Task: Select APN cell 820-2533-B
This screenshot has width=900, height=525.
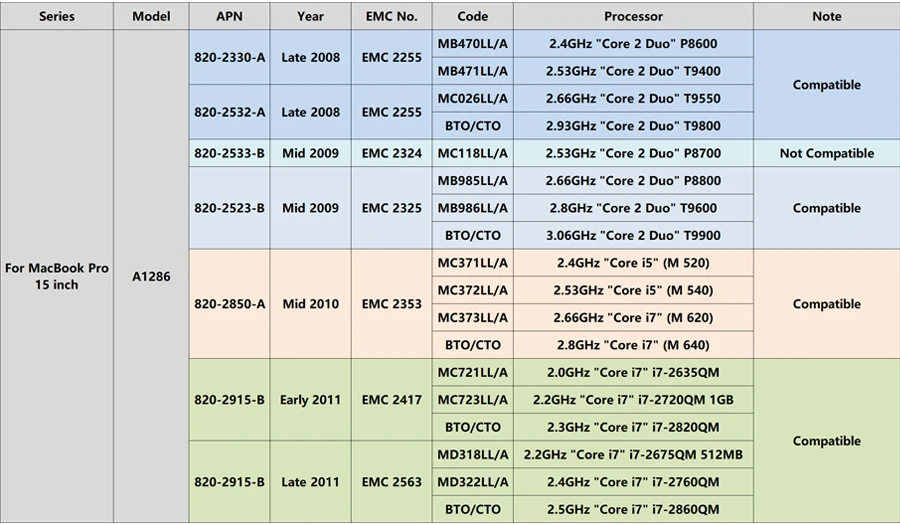Action: (x=229, y=153)
